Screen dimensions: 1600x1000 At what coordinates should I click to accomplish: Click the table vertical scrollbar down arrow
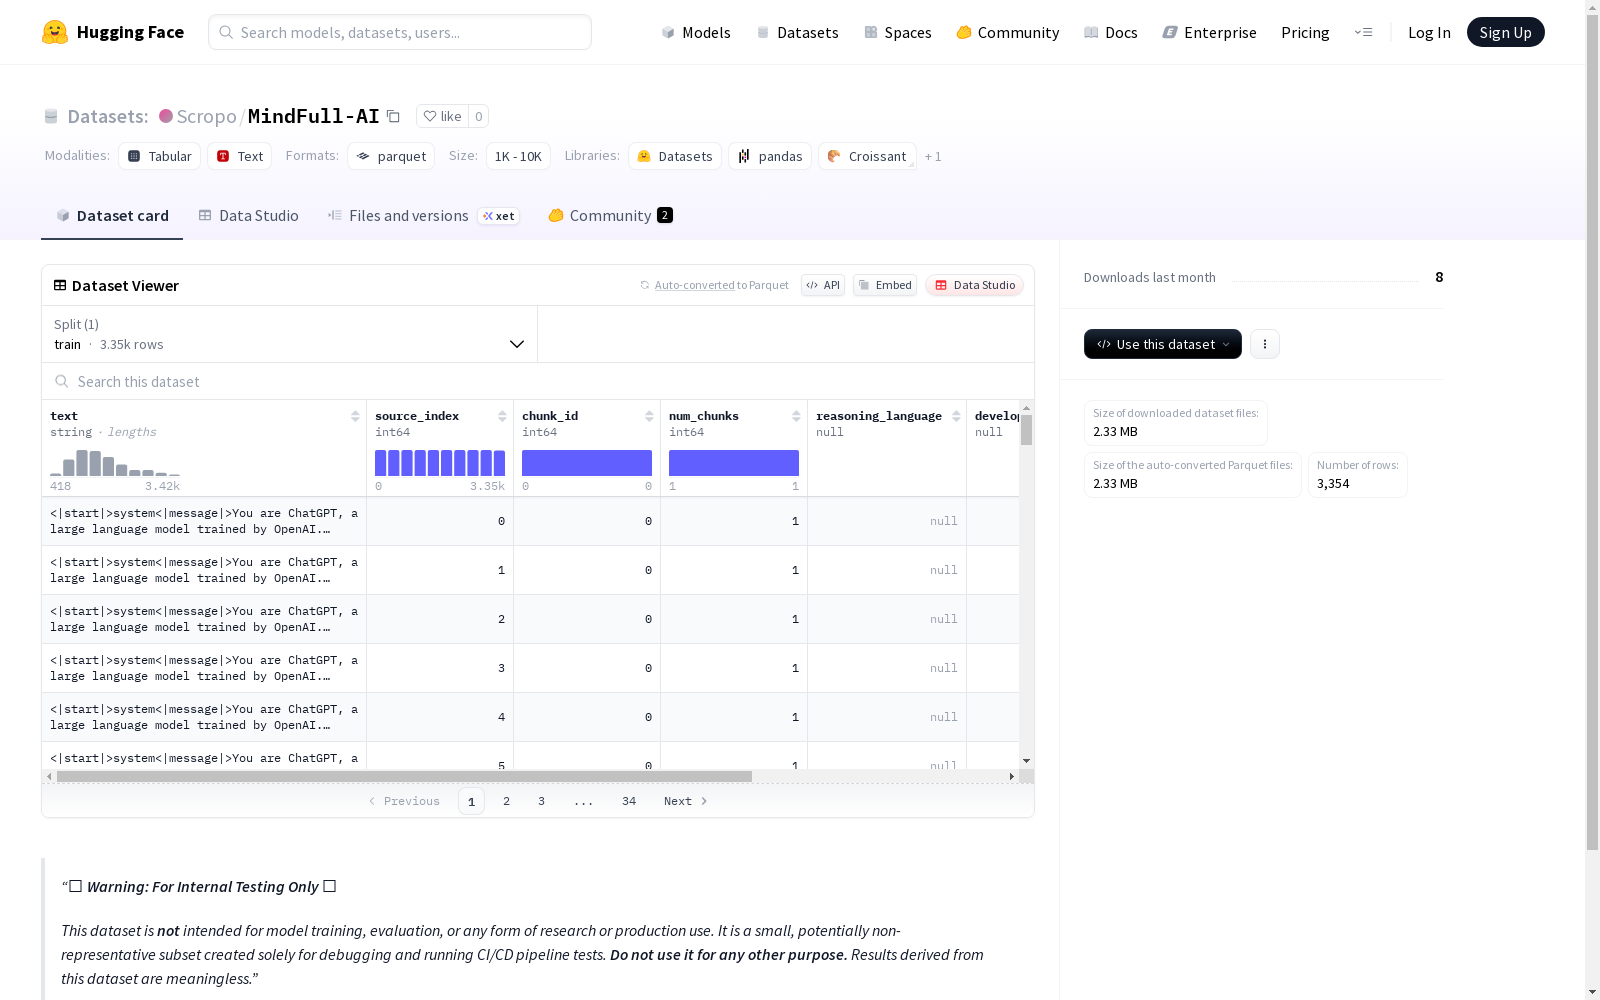click(1026, 762)
